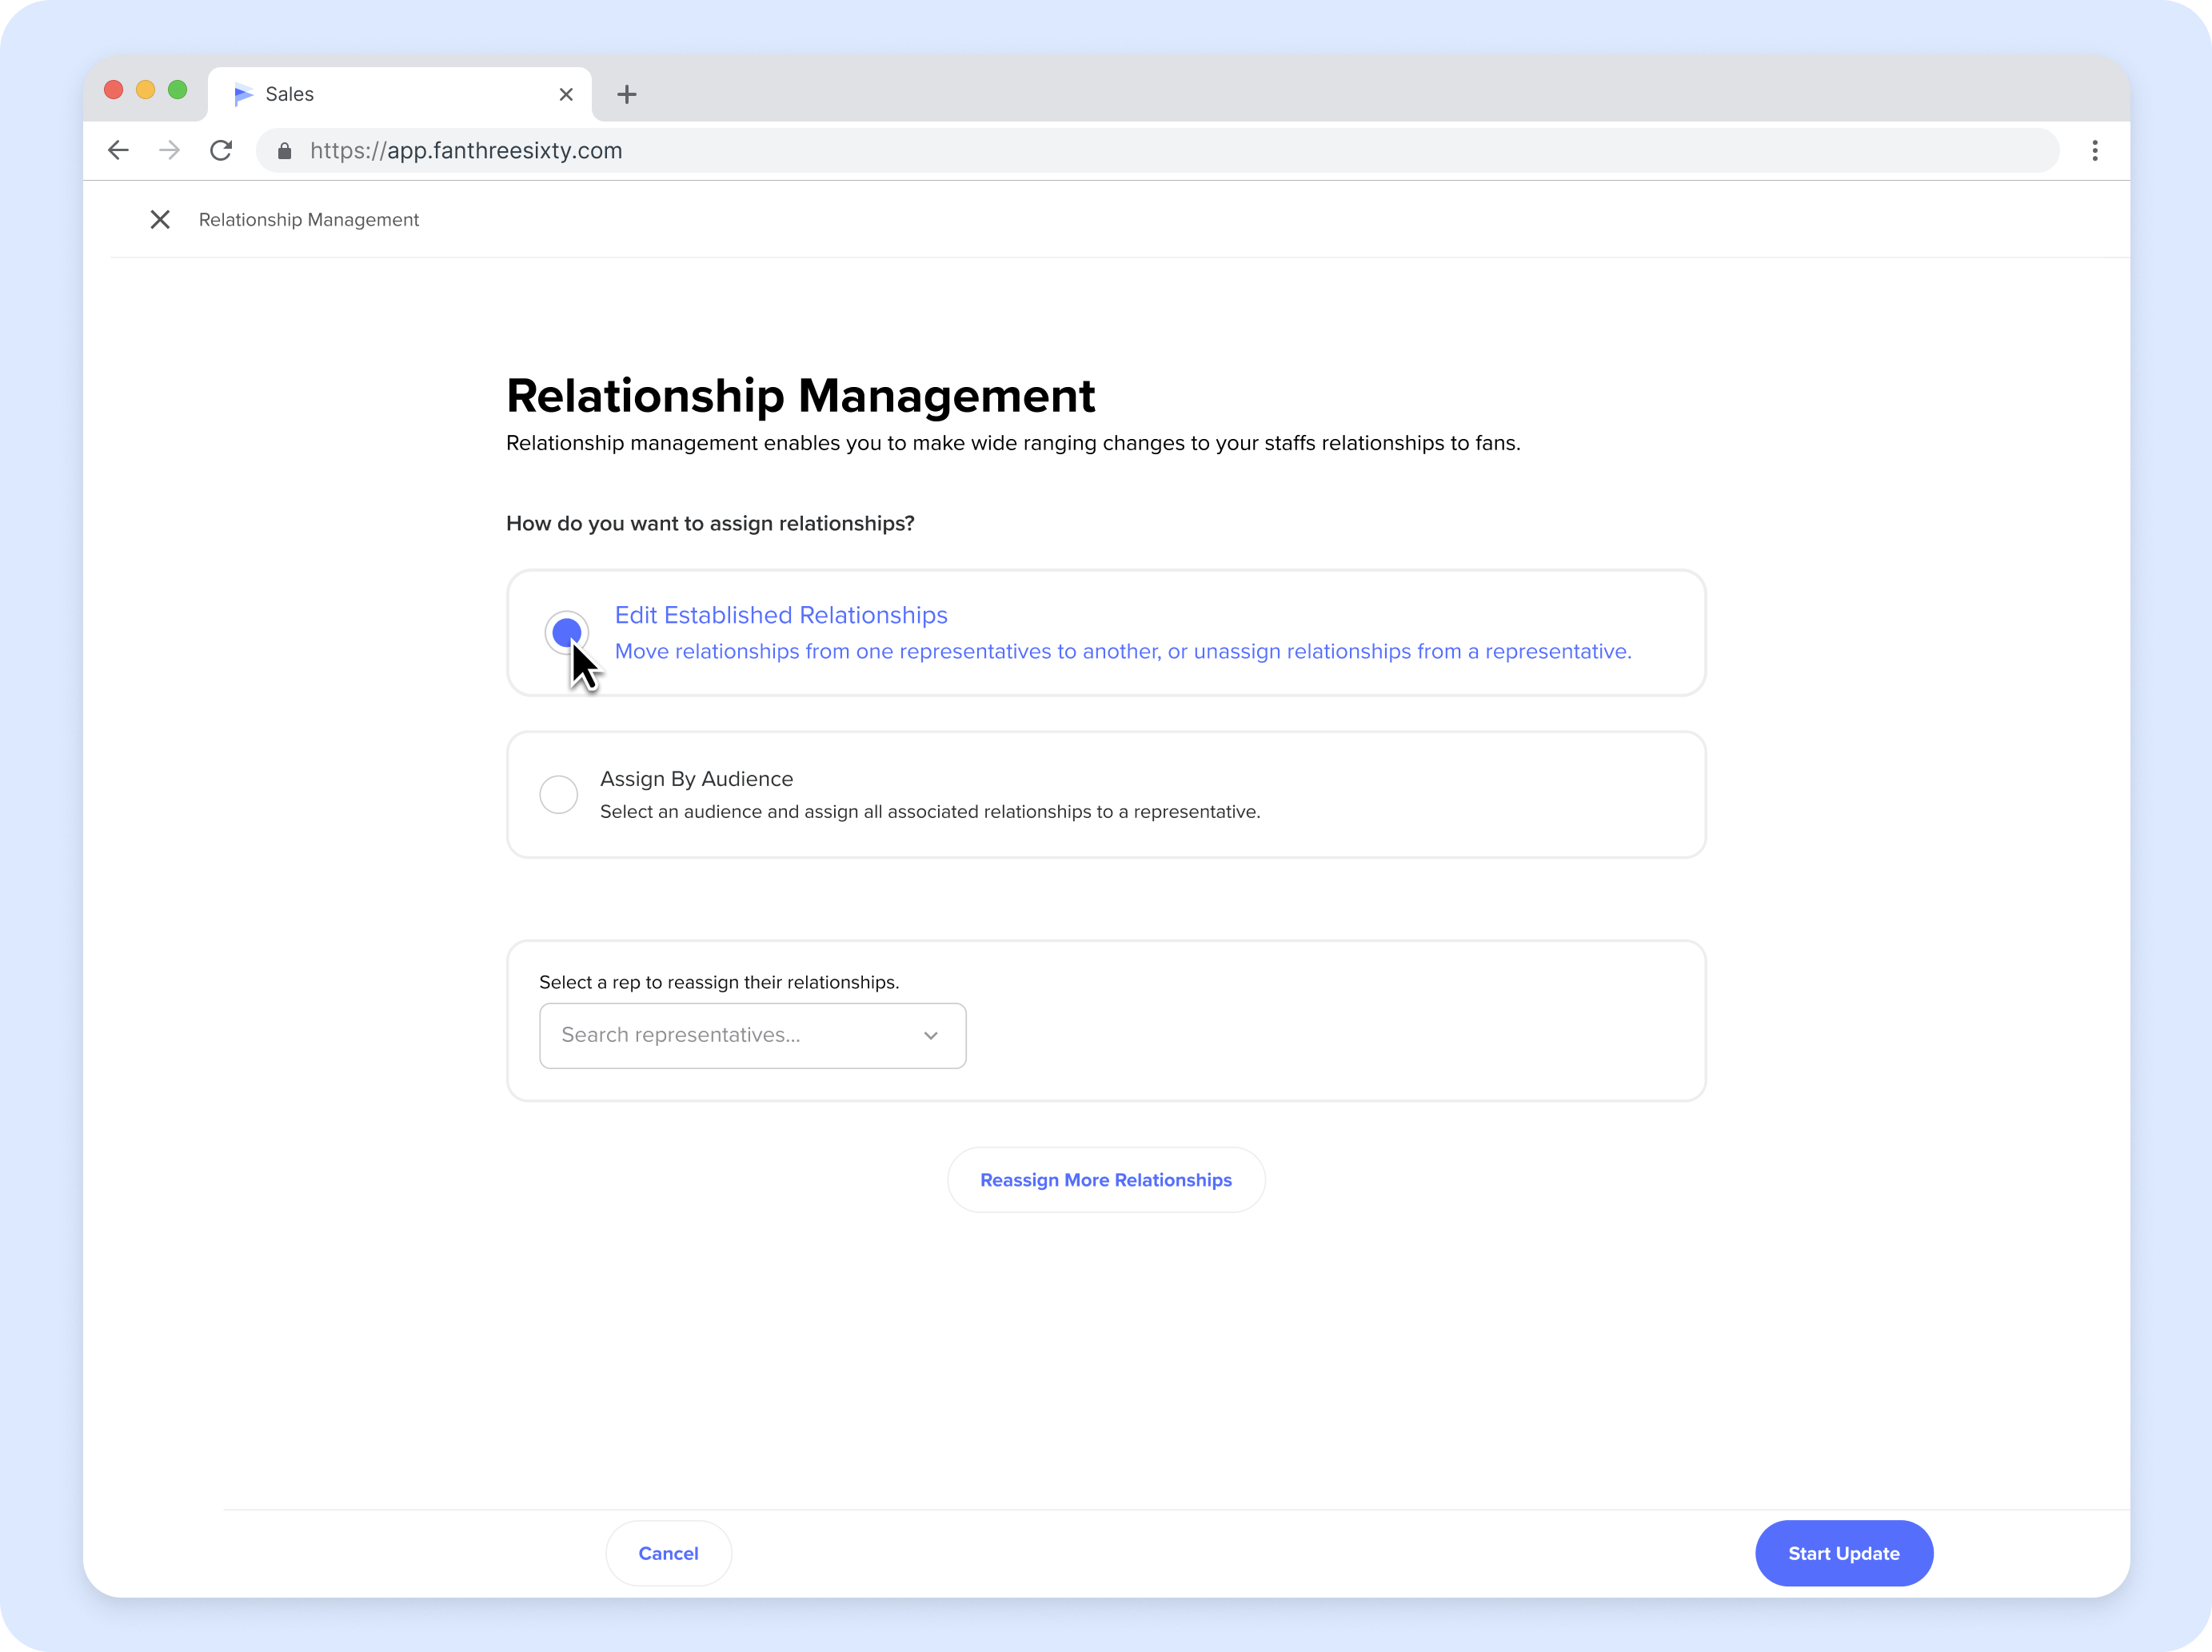Viewport: 2212px width, 1652px height.
Task: Click the Assign By Audience title
Action: (x=696, y=779)
